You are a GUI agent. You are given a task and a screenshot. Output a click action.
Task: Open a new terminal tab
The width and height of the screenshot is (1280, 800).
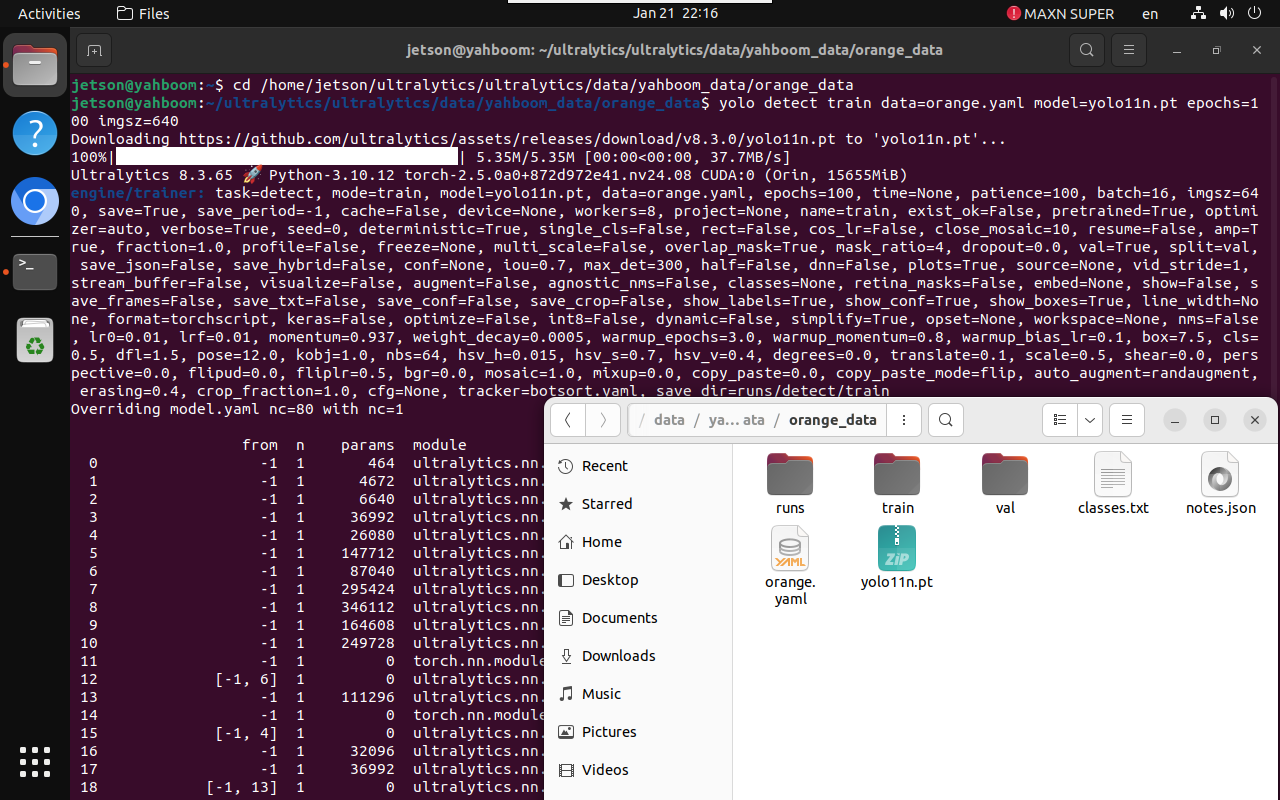click(94, 50)
